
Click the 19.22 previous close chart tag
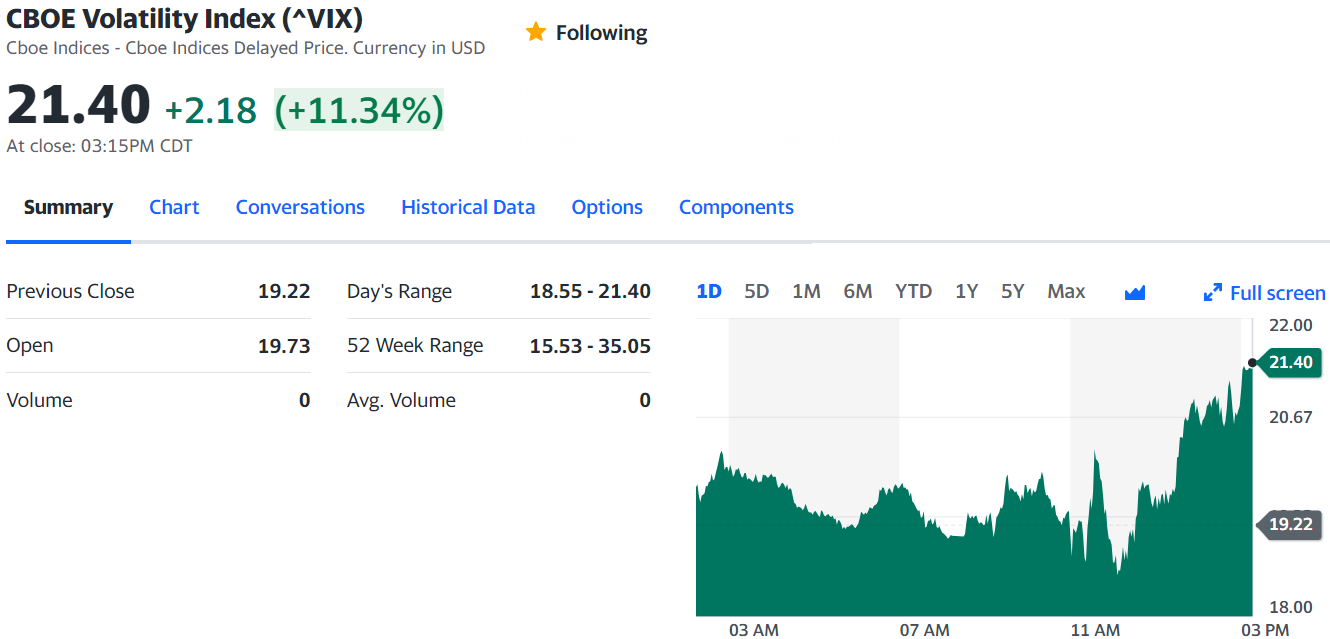[1289, 523]
